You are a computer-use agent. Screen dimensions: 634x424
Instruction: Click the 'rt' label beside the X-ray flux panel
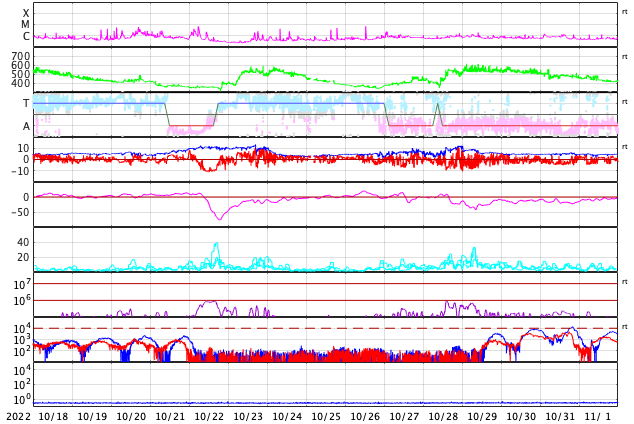click(625, 12)
